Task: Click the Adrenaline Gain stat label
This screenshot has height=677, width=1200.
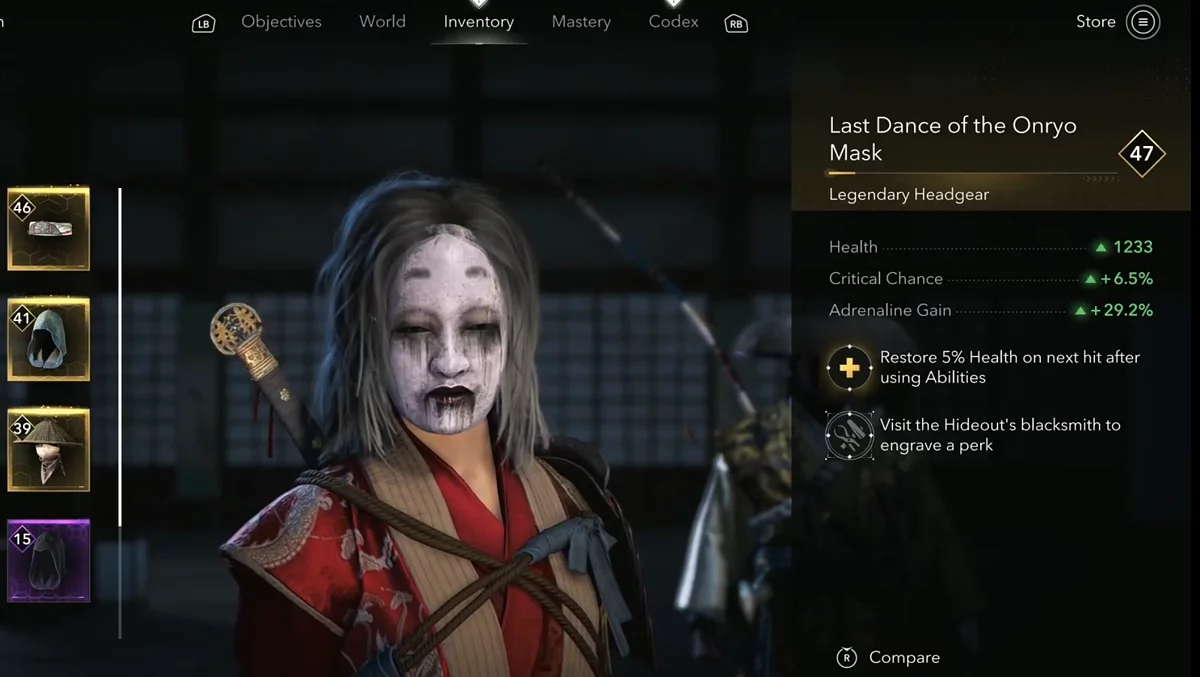Action: click(890, 310)
